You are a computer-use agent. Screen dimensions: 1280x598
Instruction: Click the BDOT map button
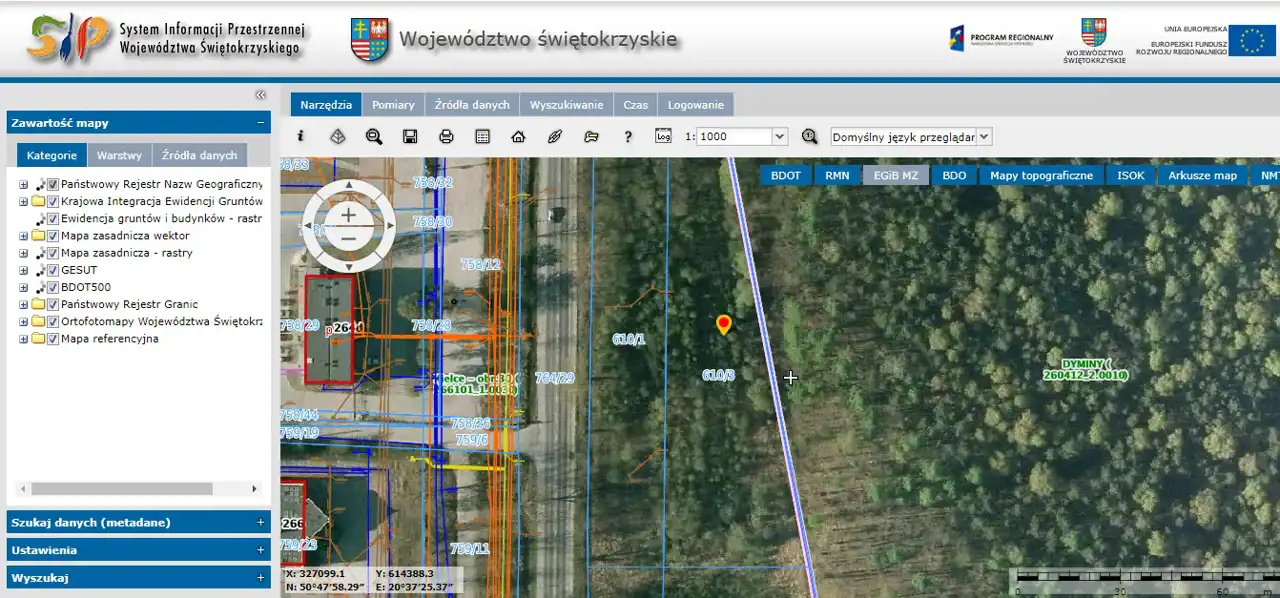[x=785, y=175]
